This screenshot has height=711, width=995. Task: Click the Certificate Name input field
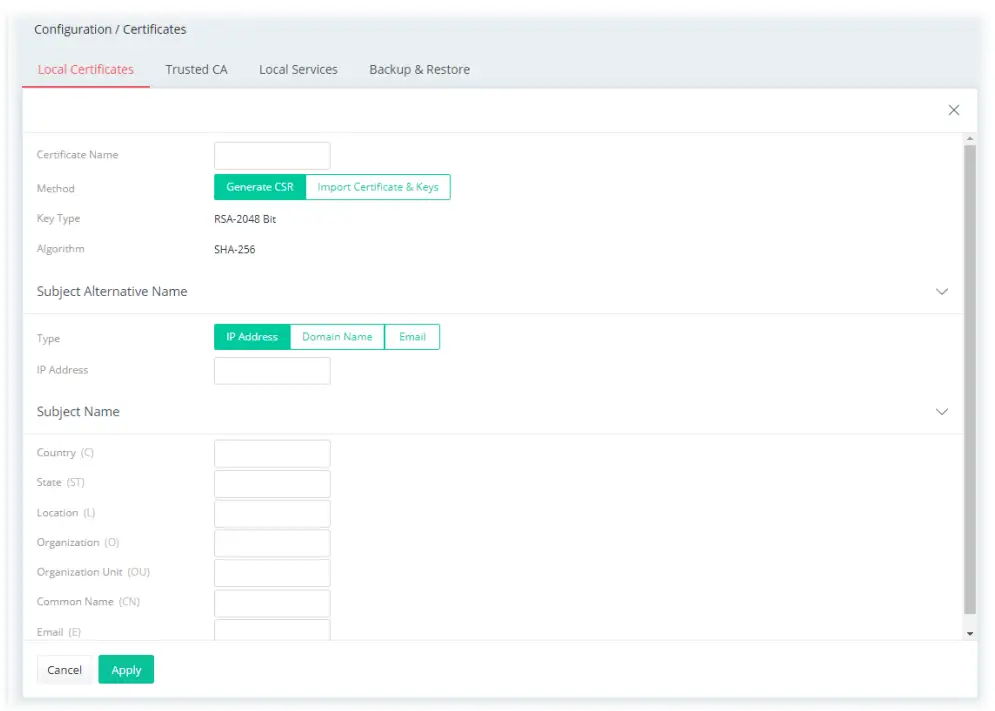pos(272,155)
